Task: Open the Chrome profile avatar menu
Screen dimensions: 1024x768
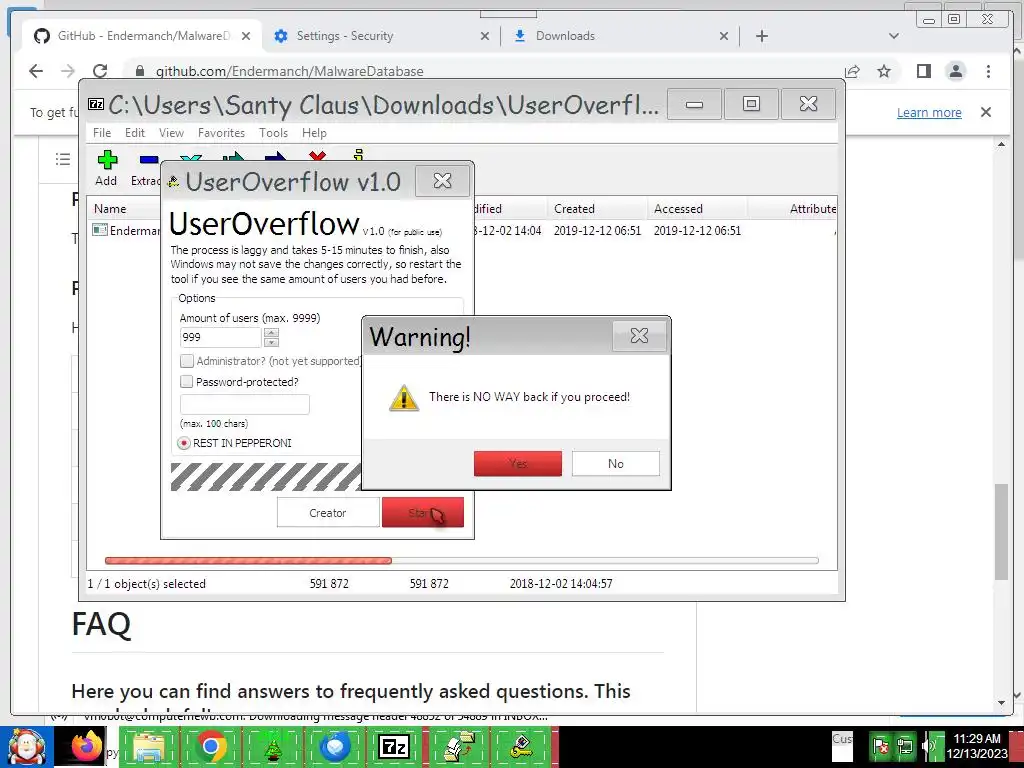Action: tap(955, 71)
